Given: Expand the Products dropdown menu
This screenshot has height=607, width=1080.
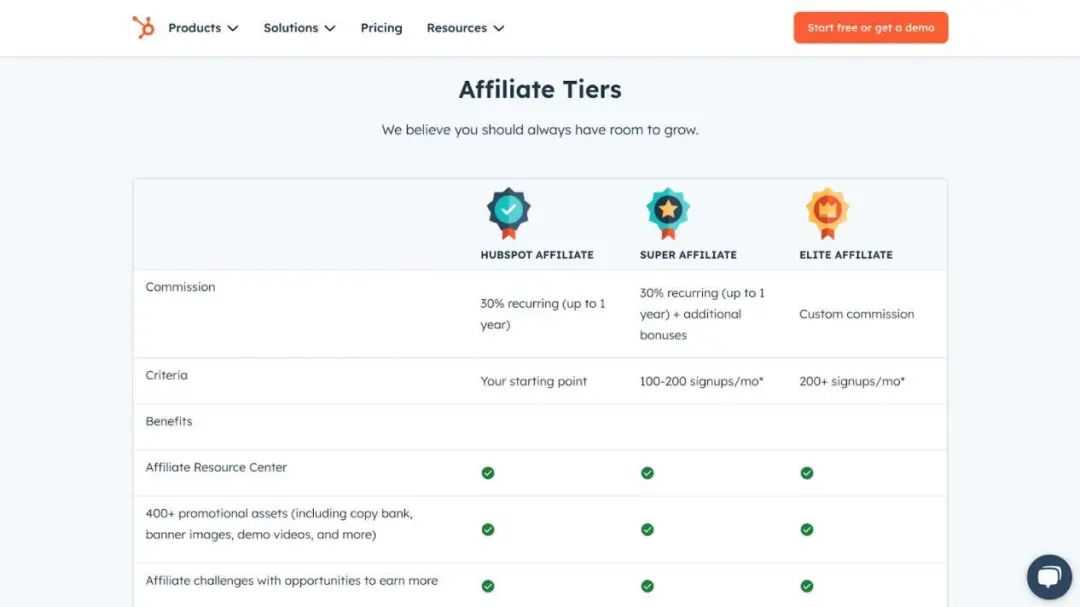Looking at the screenshot, I should tap(203, 28).
